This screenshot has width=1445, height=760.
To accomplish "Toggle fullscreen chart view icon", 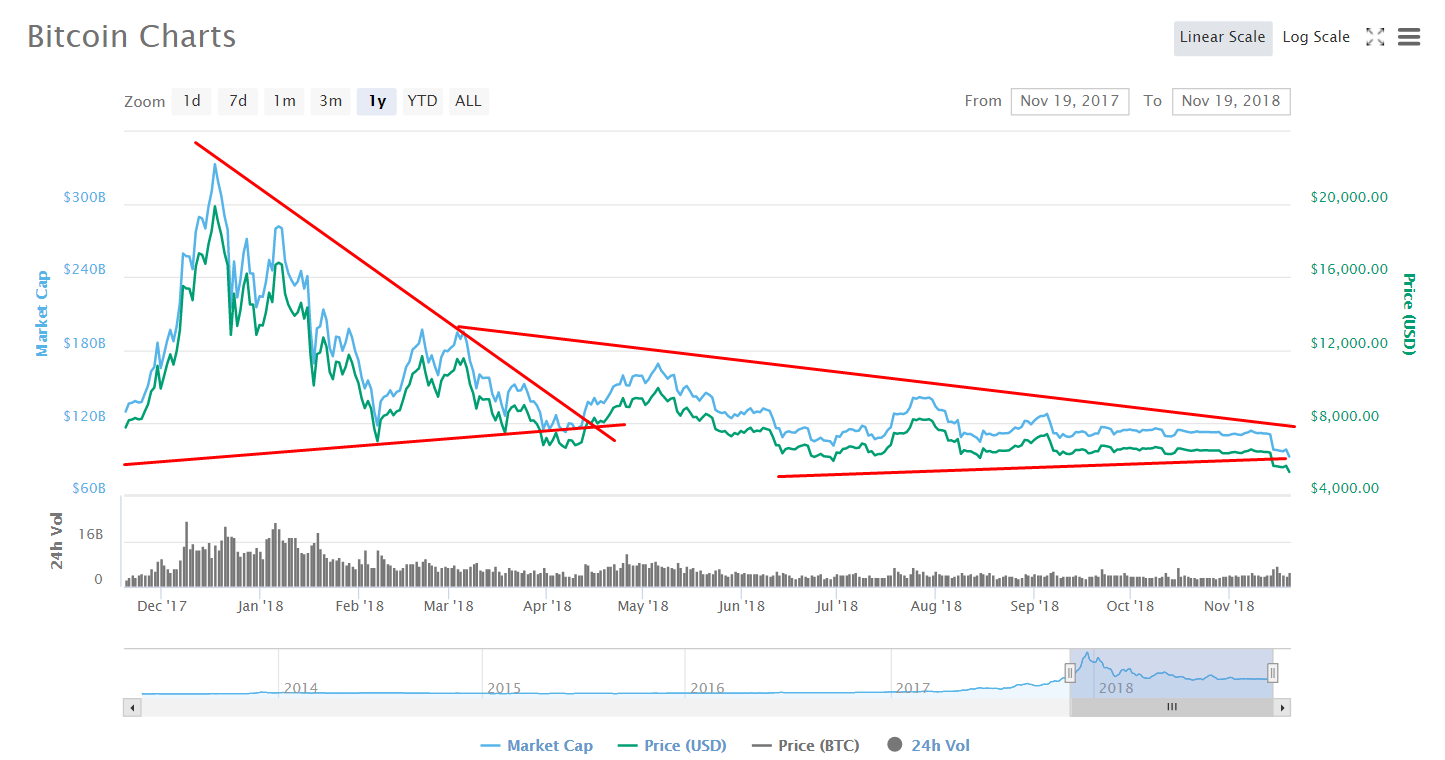I will point(1375,37).
